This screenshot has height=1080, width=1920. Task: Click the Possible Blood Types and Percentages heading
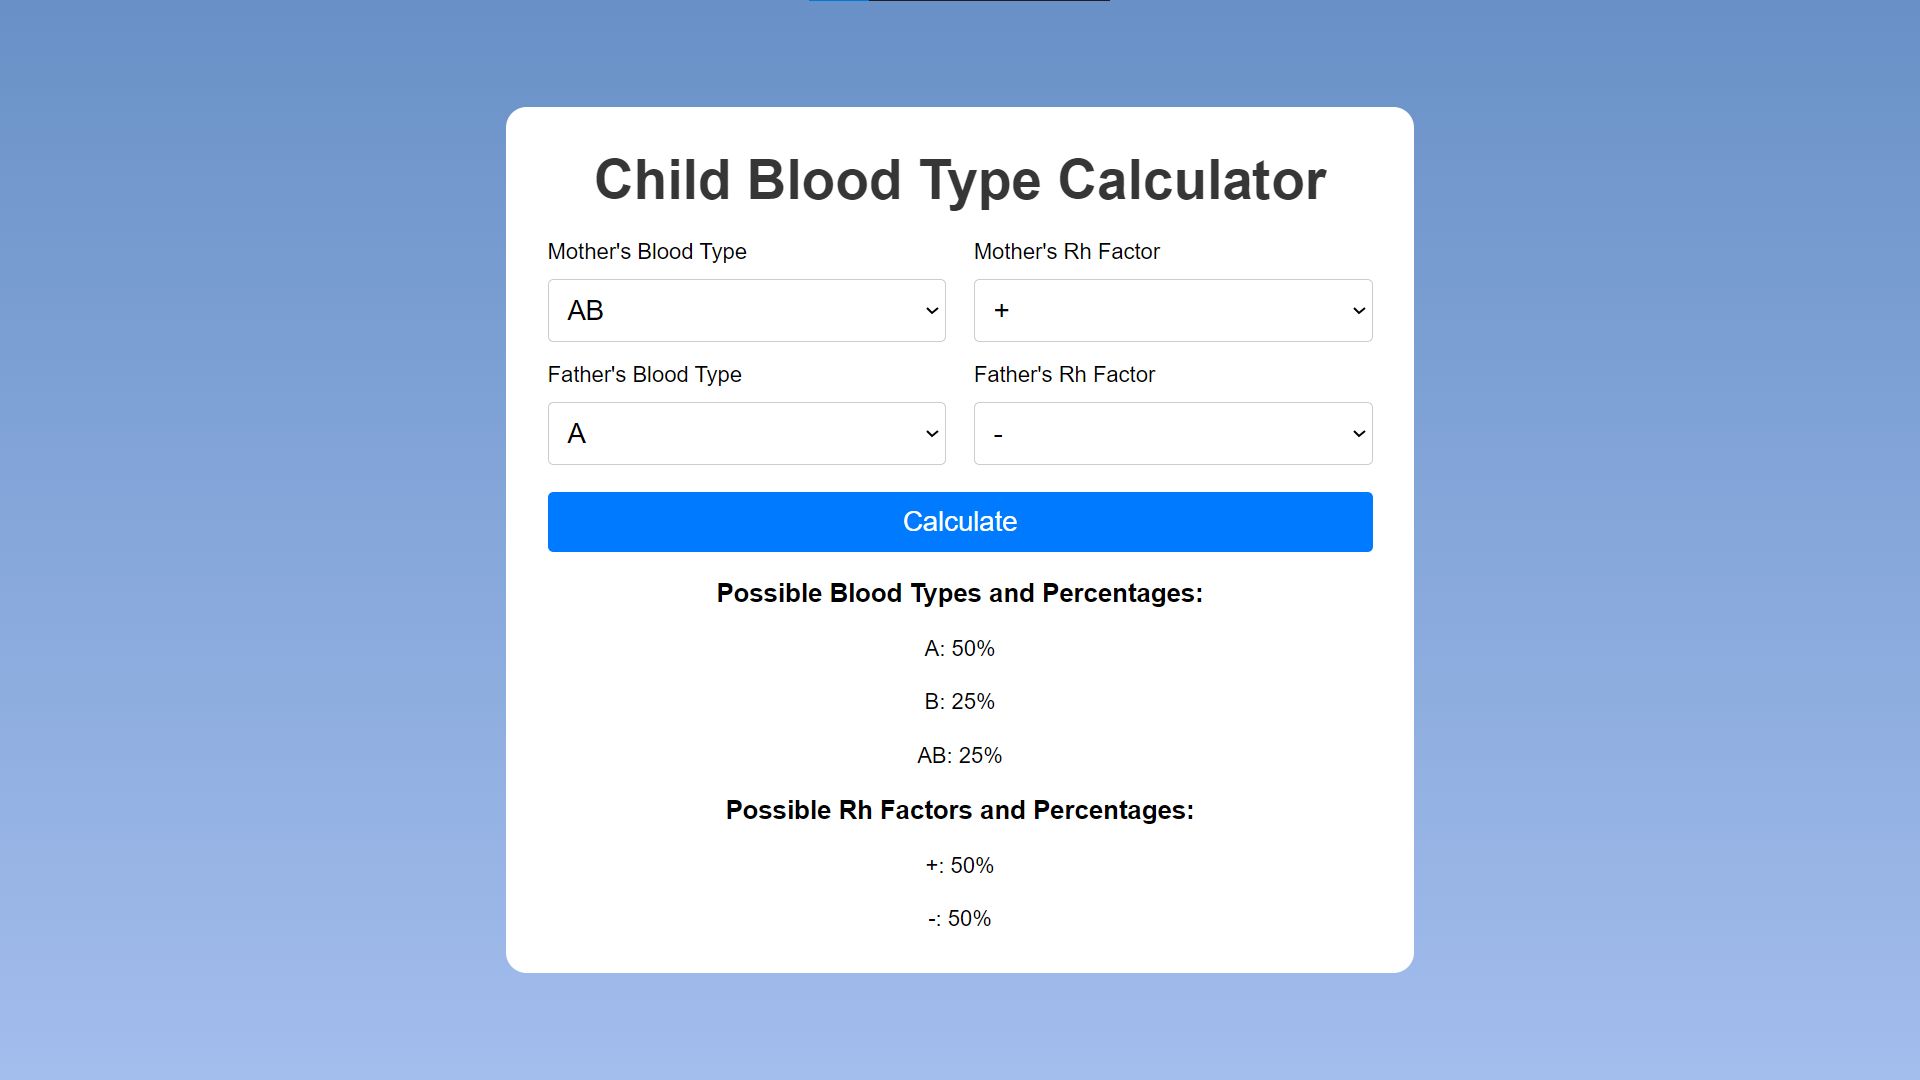(x=960, y=593)
